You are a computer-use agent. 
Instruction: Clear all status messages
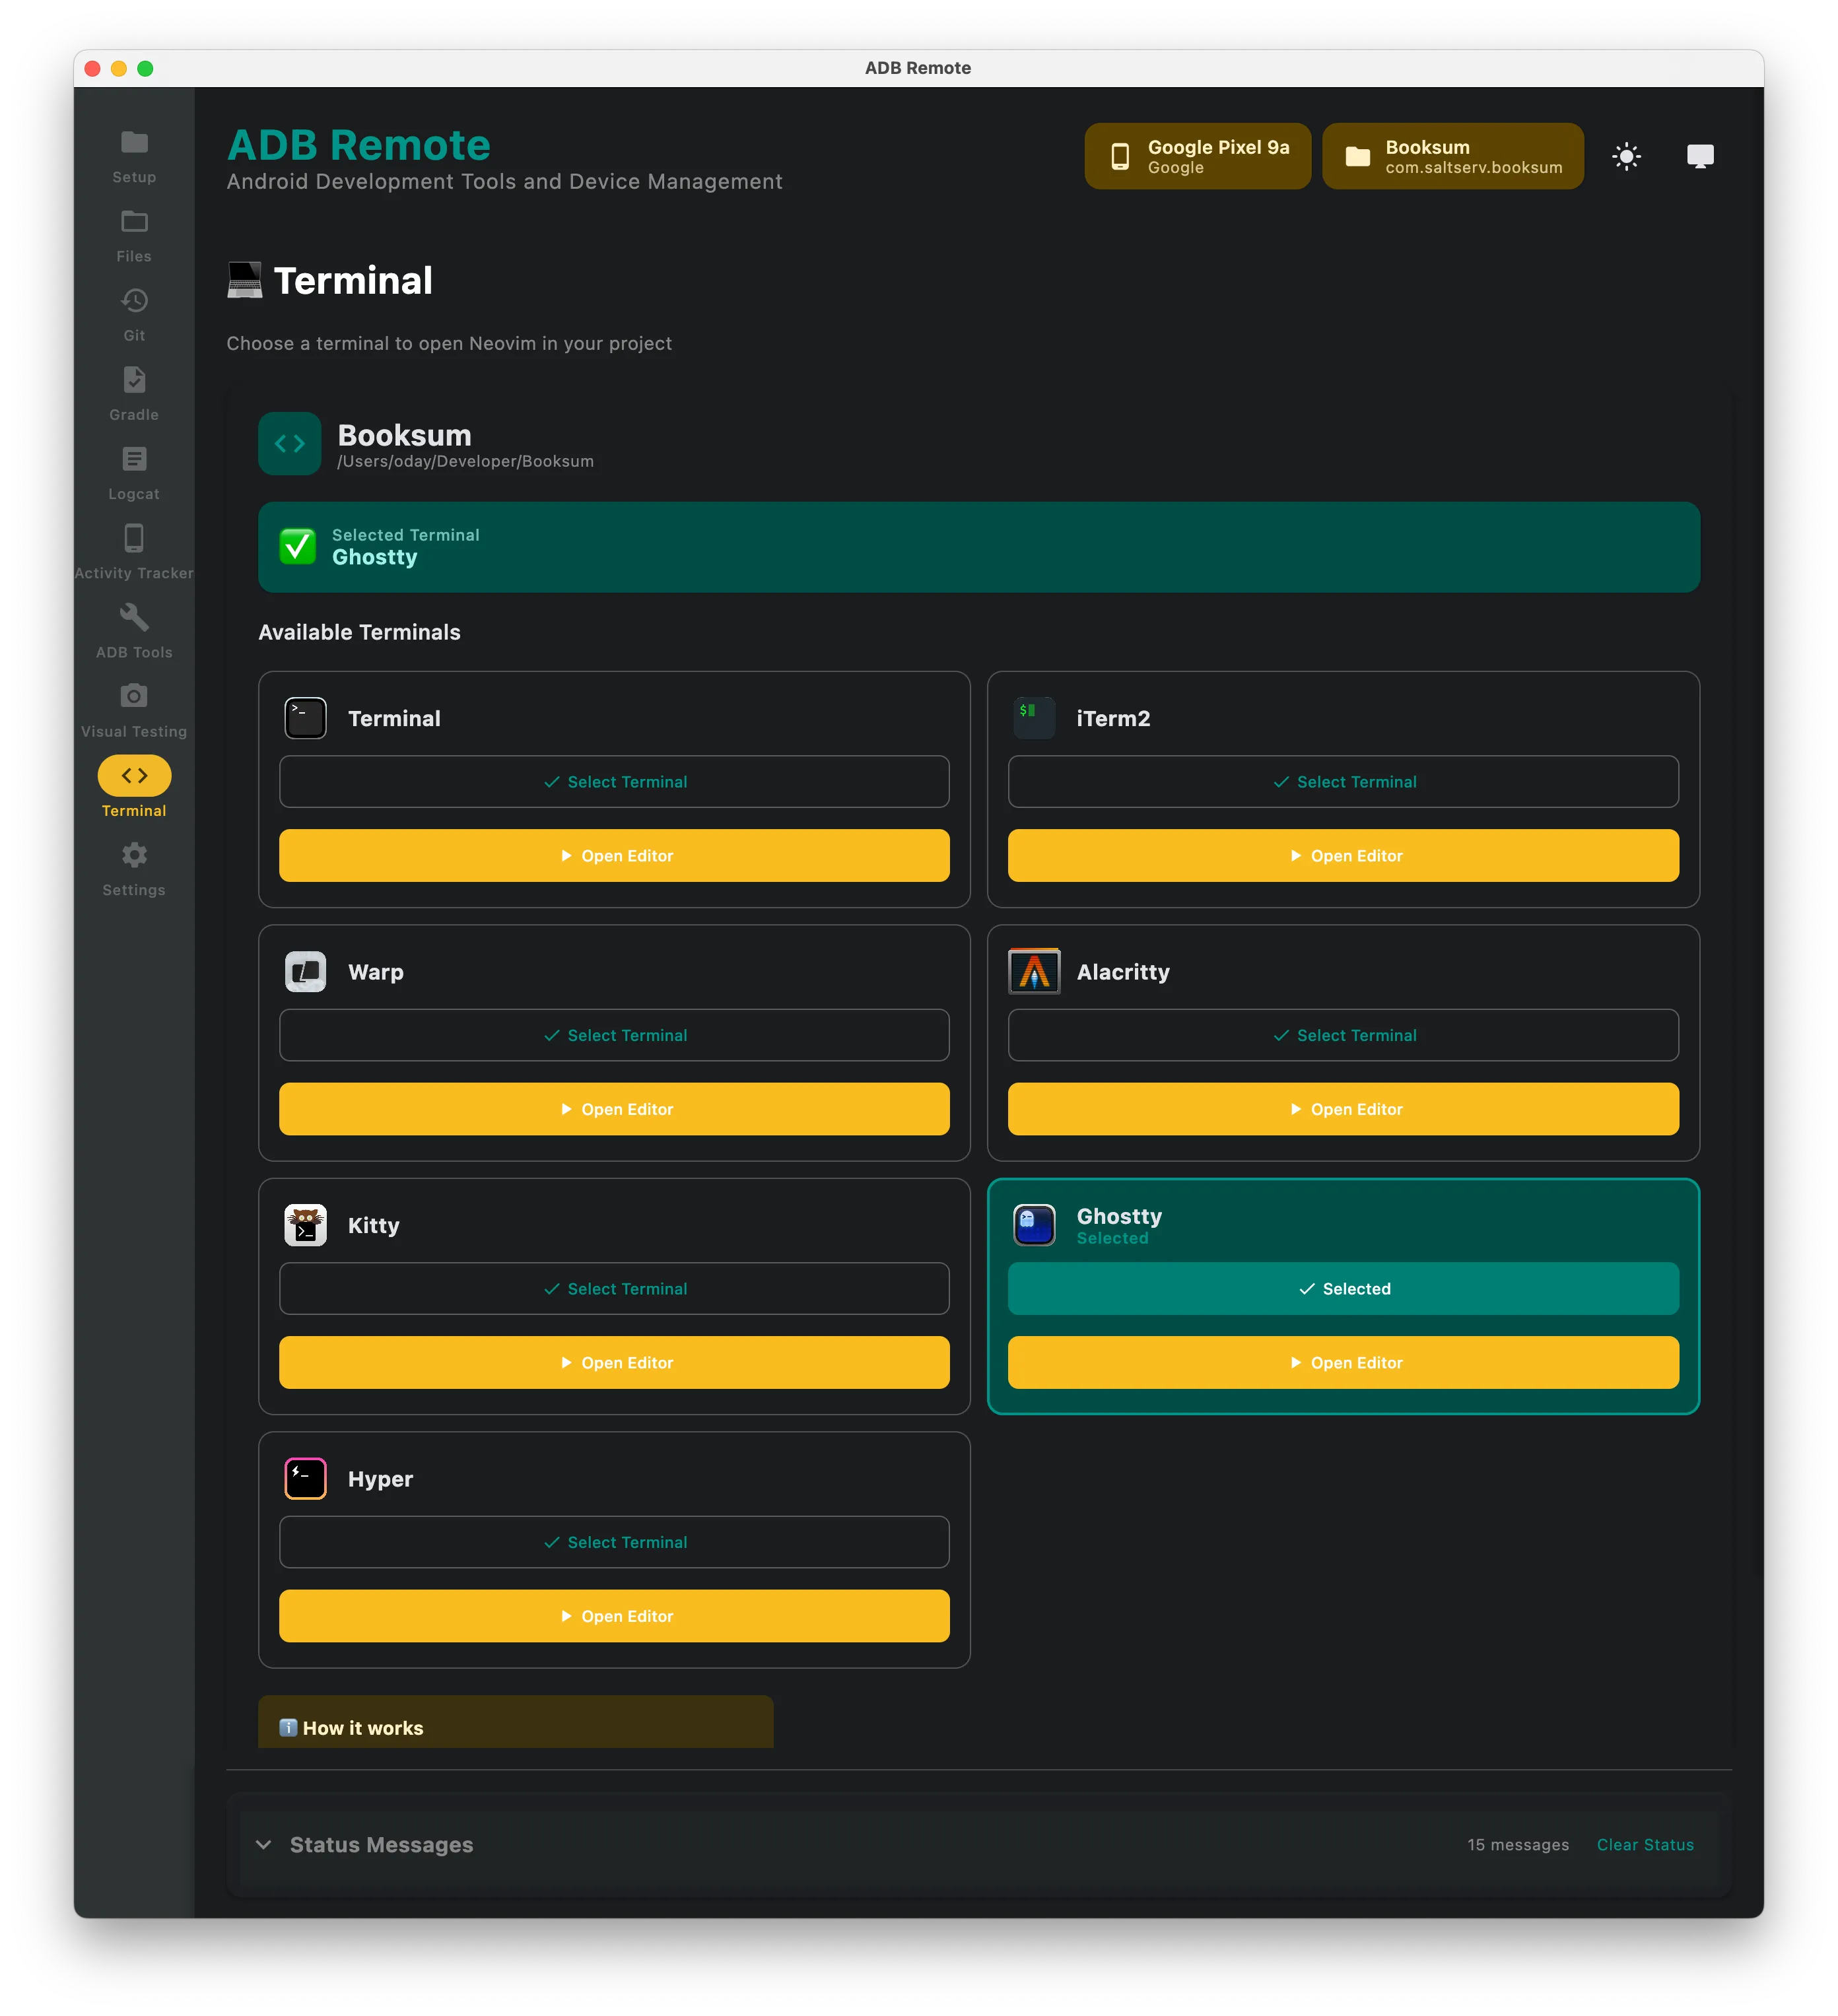[x=1645, y=1844]
